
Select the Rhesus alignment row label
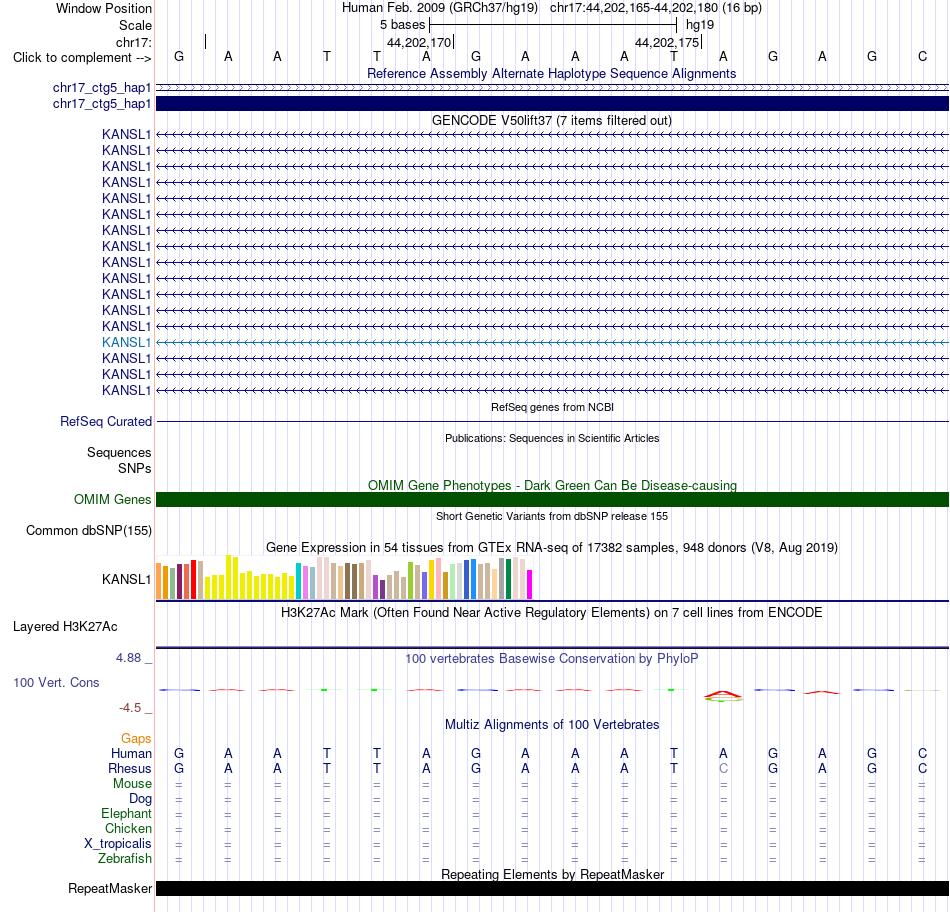(x=130, y=768)
